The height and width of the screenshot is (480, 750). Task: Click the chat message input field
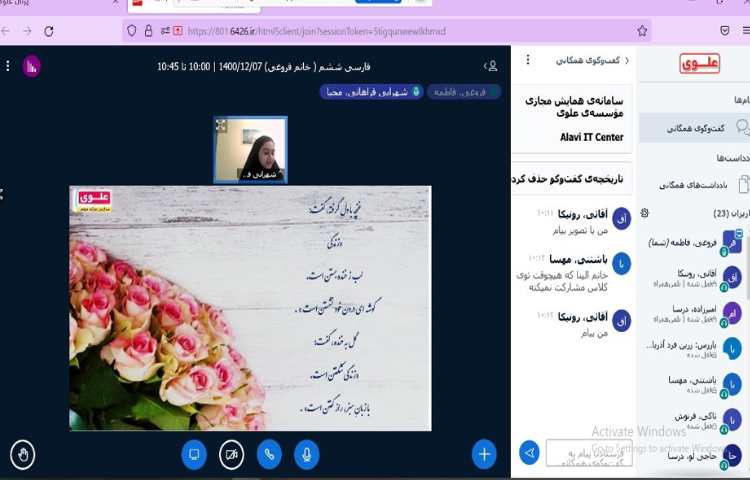click(x=588, y=453)
